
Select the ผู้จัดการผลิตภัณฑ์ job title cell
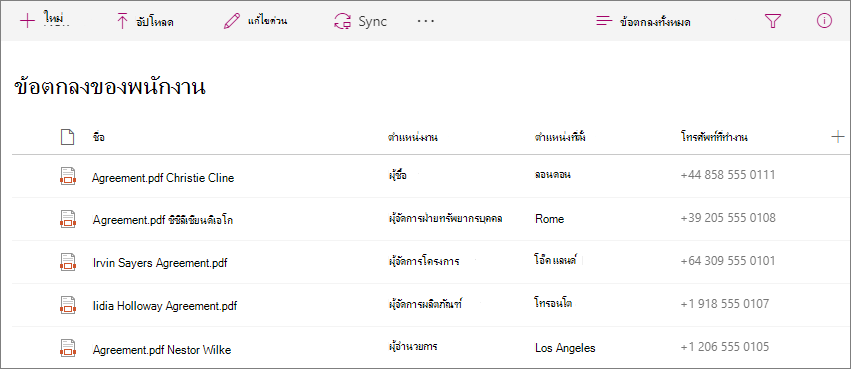coord(426,304)
